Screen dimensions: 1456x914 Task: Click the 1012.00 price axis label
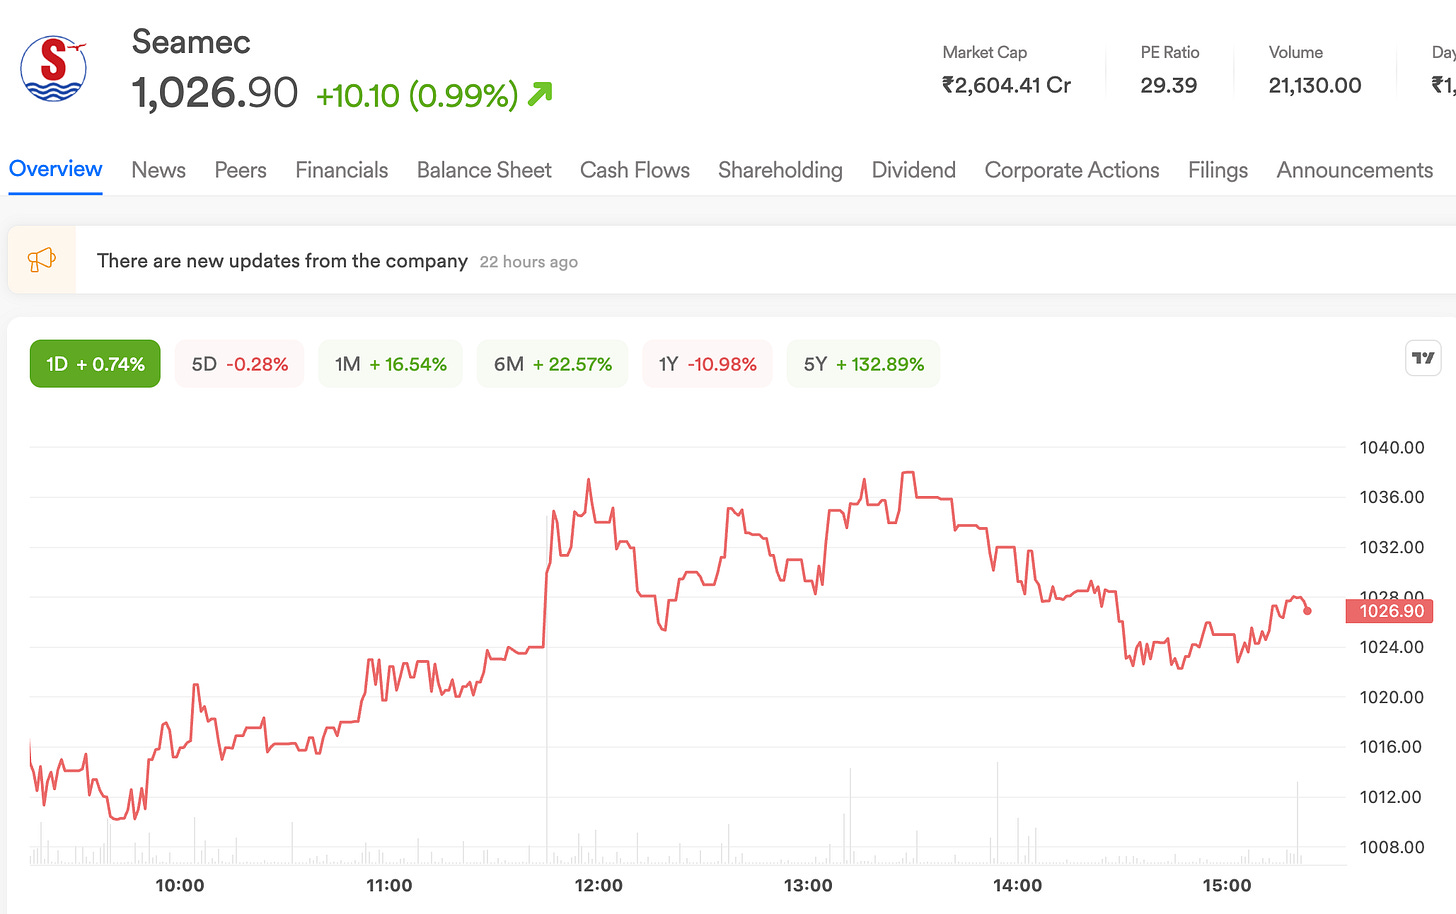click(x=1391, y=797)
